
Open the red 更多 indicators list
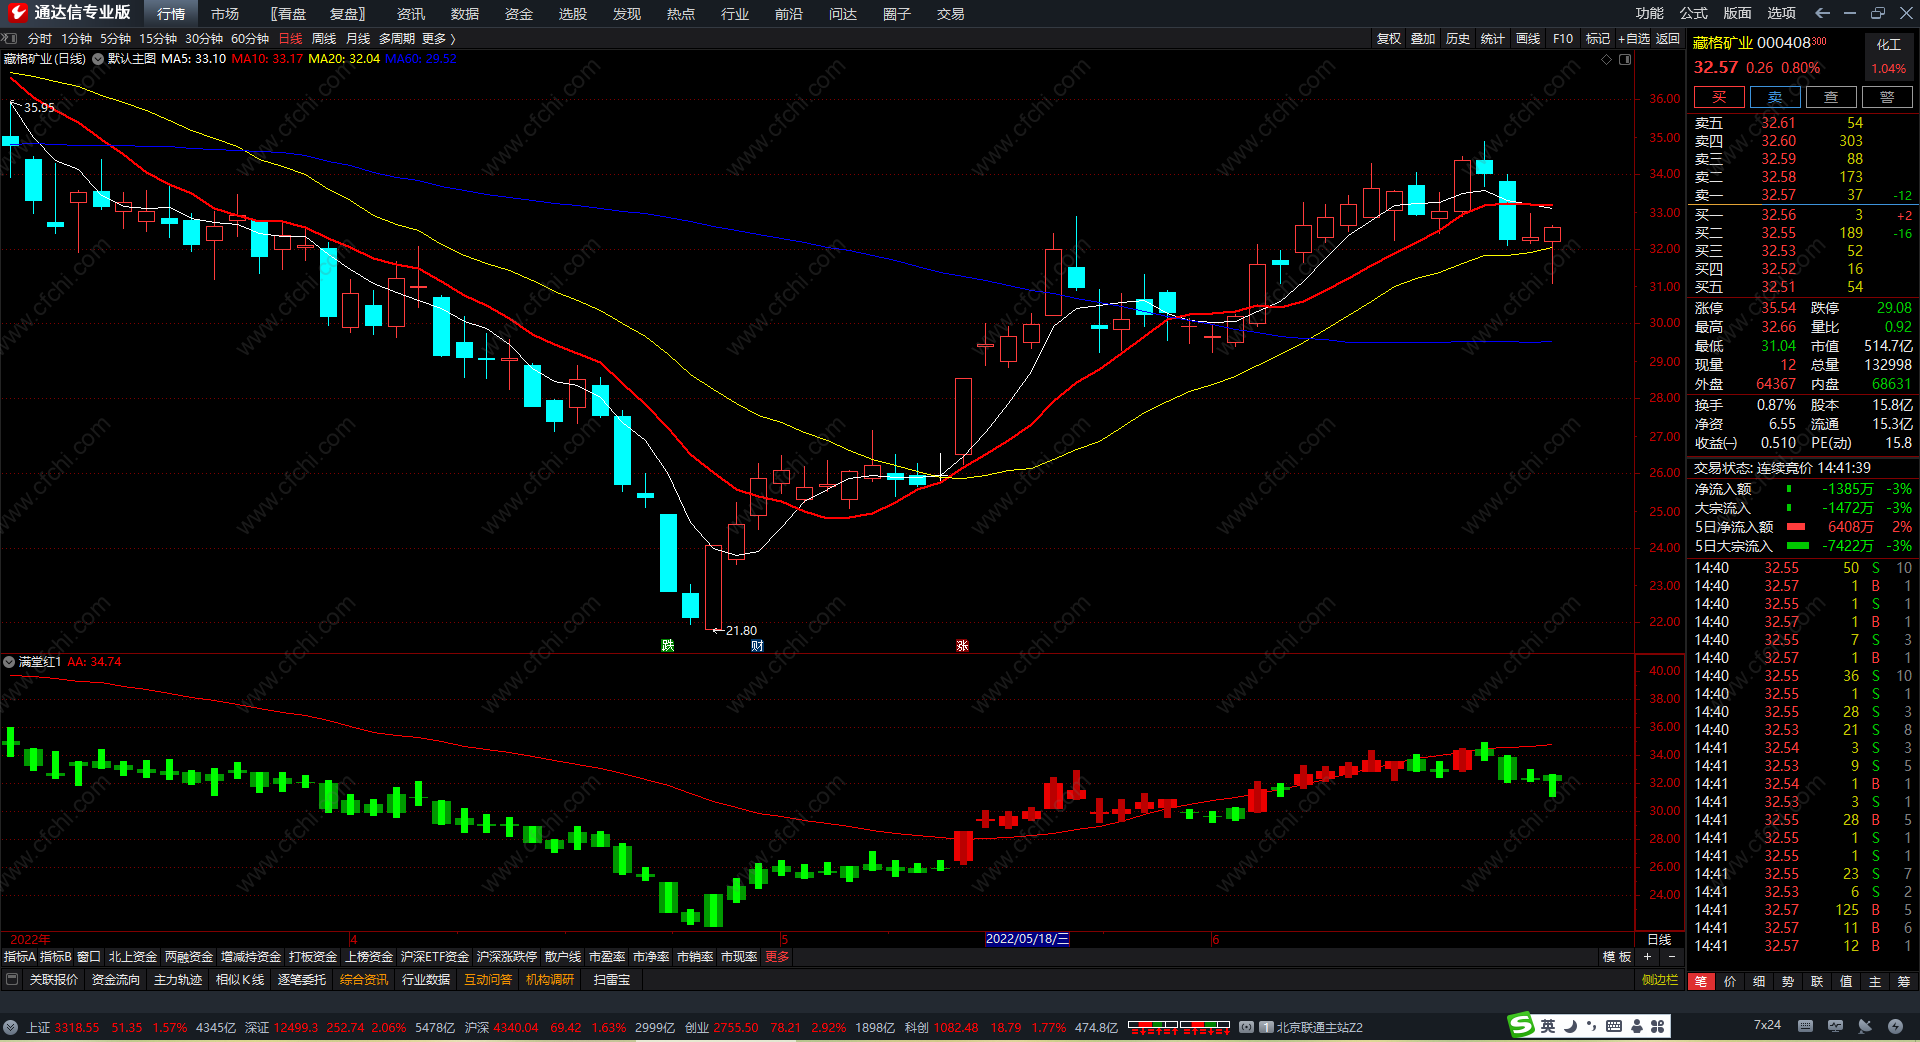pos(777,957)
